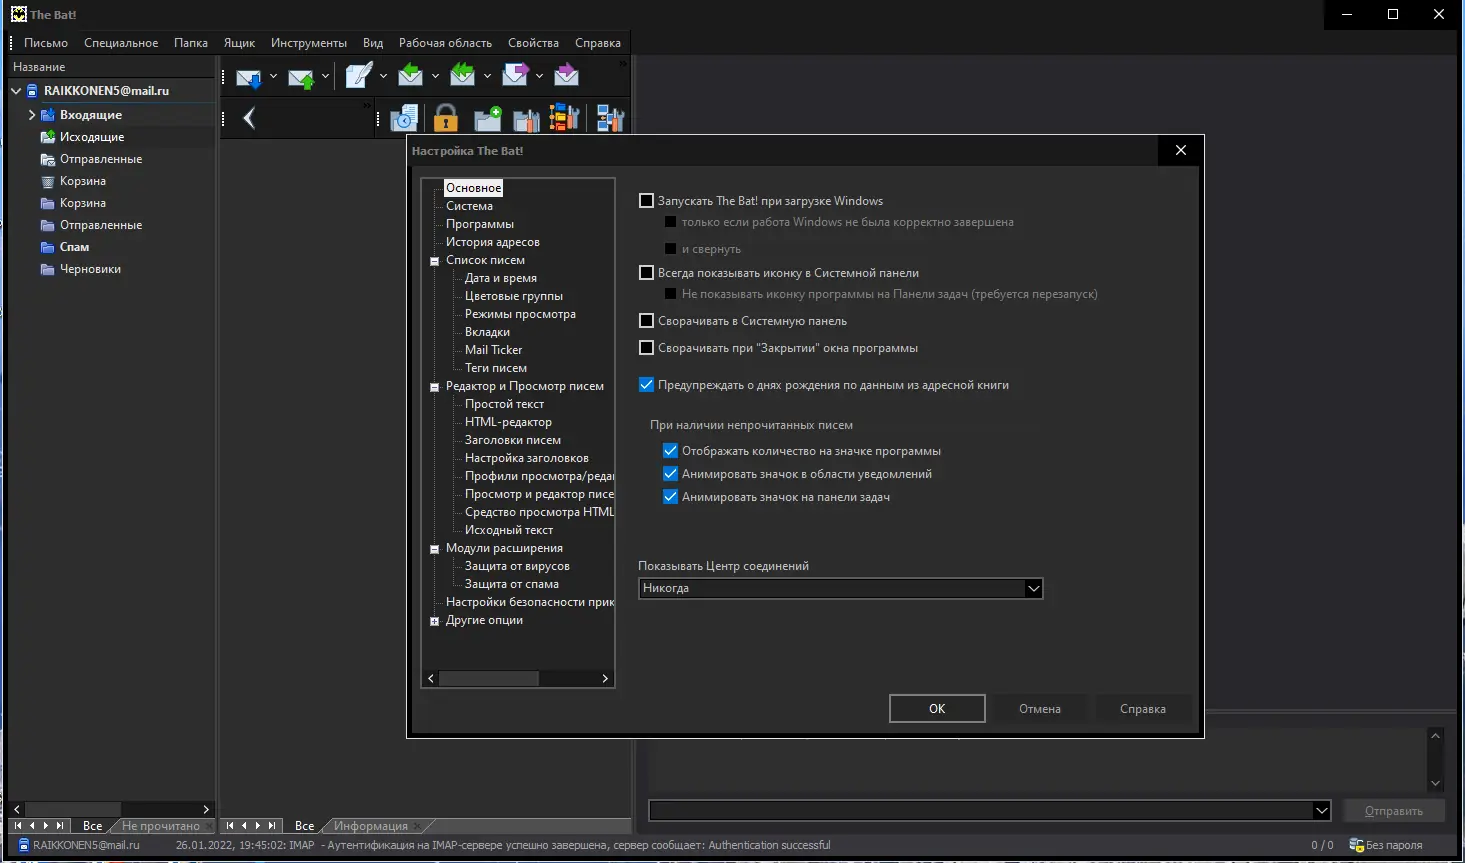Open the 'Инструменты' menu
Screen dimensions: 1465x863
(308, 43)
